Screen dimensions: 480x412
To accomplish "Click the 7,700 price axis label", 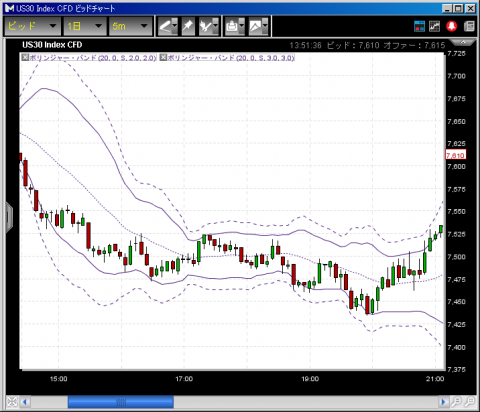I will pyautogui.click(x=456, y=76).
